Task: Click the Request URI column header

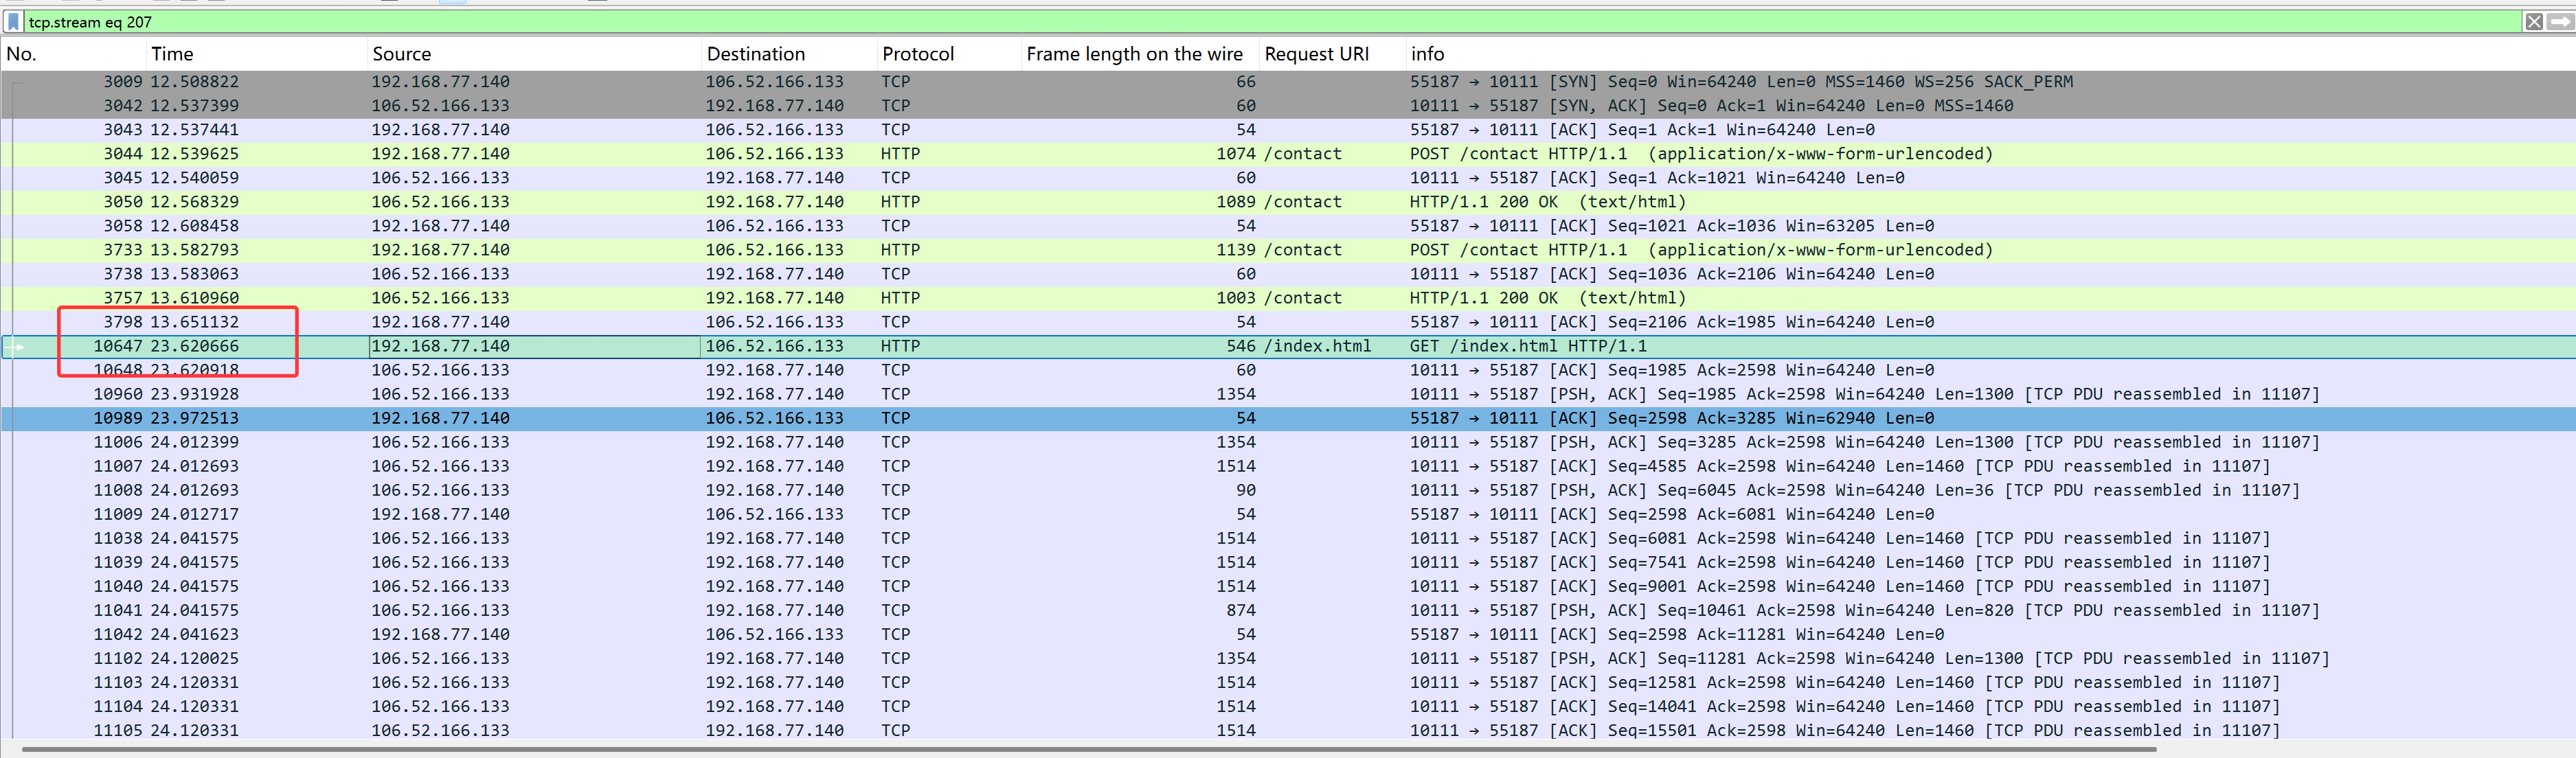Action: (x=1316, y=54)
